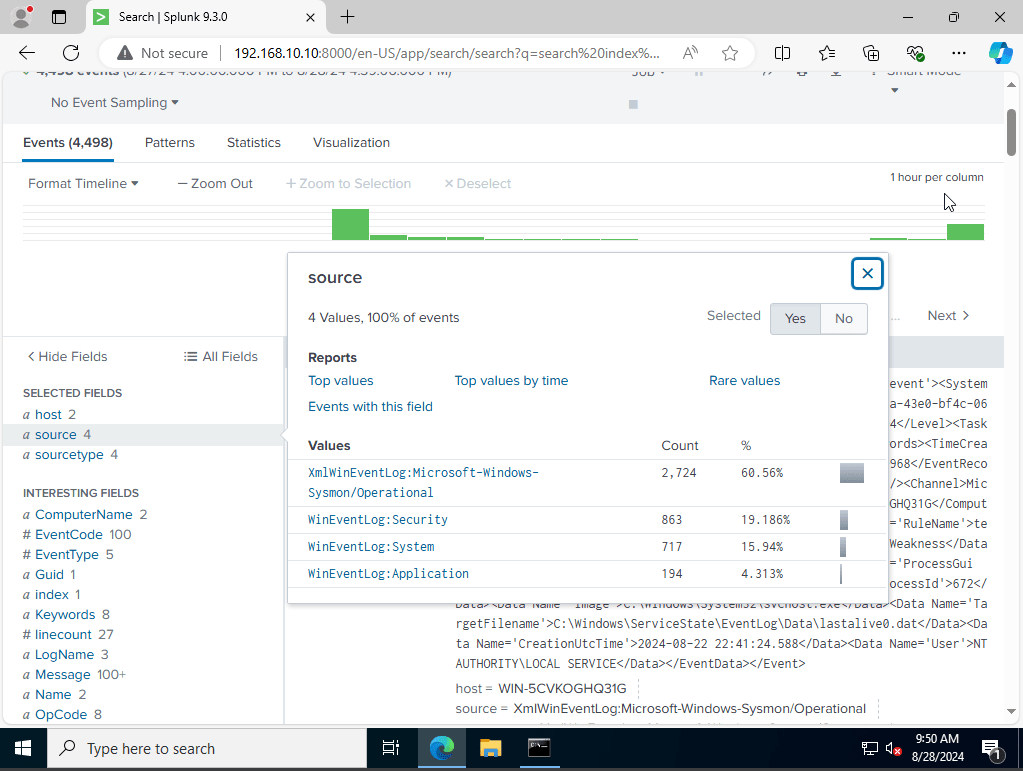The height and width of the screenshot is (771, 1023).
Task: Open Command Prompt from taskbar
Action: click(539, 748)
